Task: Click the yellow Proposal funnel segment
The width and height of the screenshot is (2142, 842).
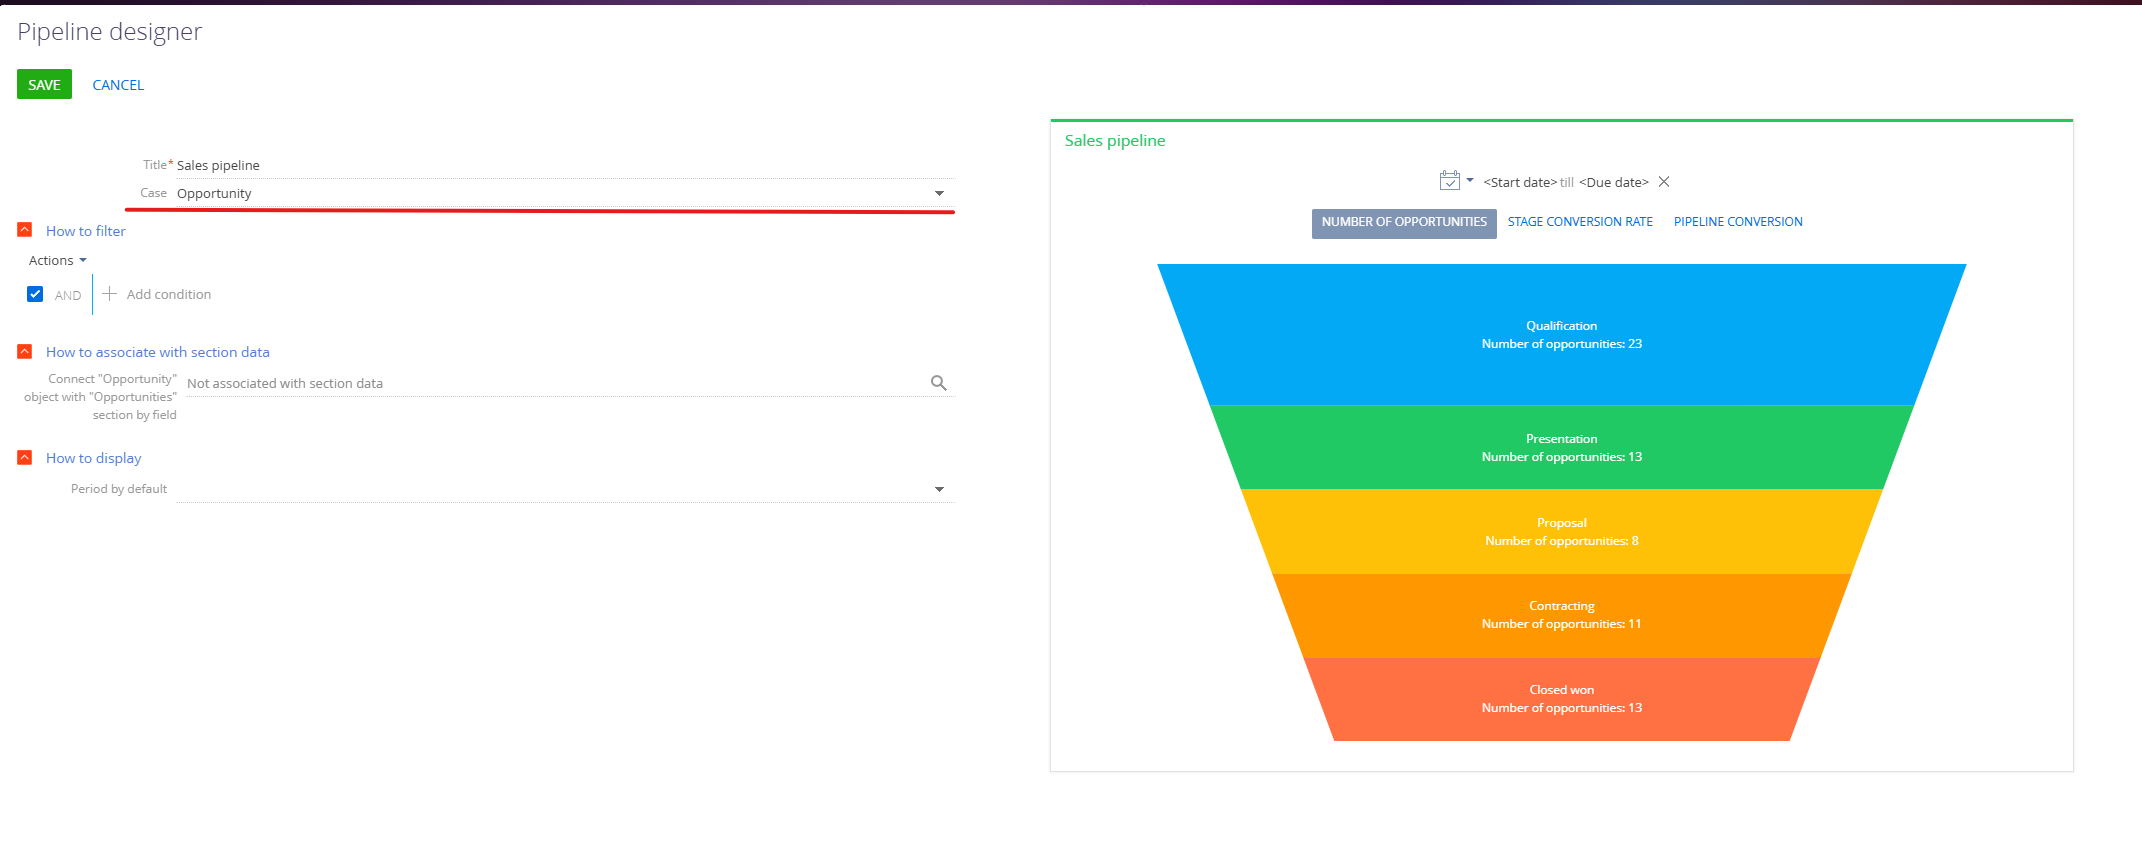Action: click(1561, 531)
